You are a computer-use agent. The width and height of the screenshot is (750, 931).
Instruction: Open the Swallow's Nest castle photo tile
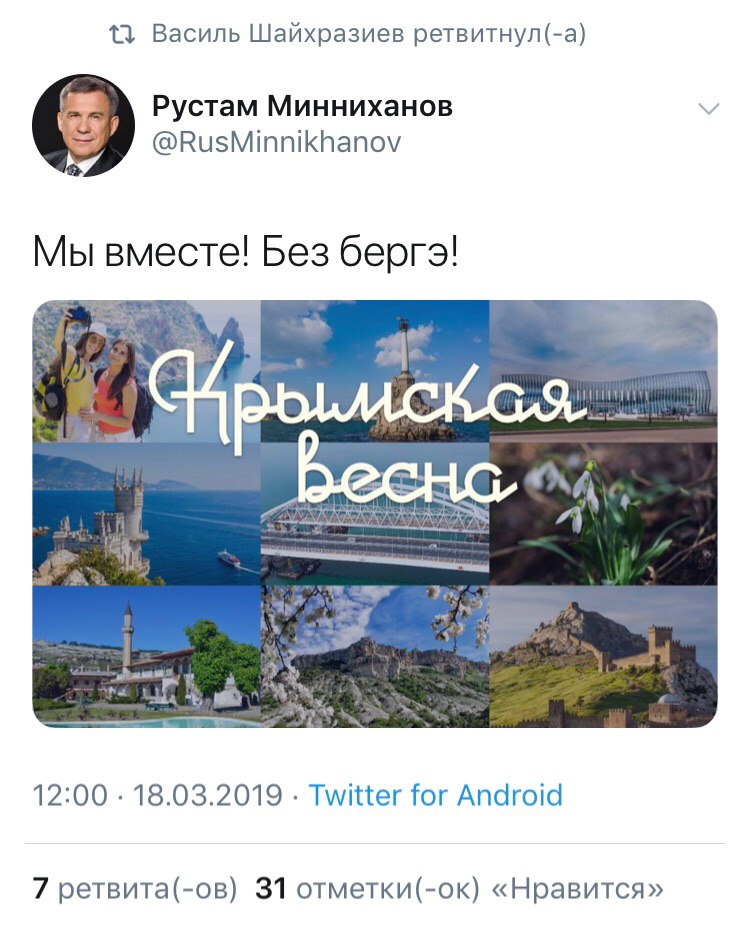click(146, 514)
